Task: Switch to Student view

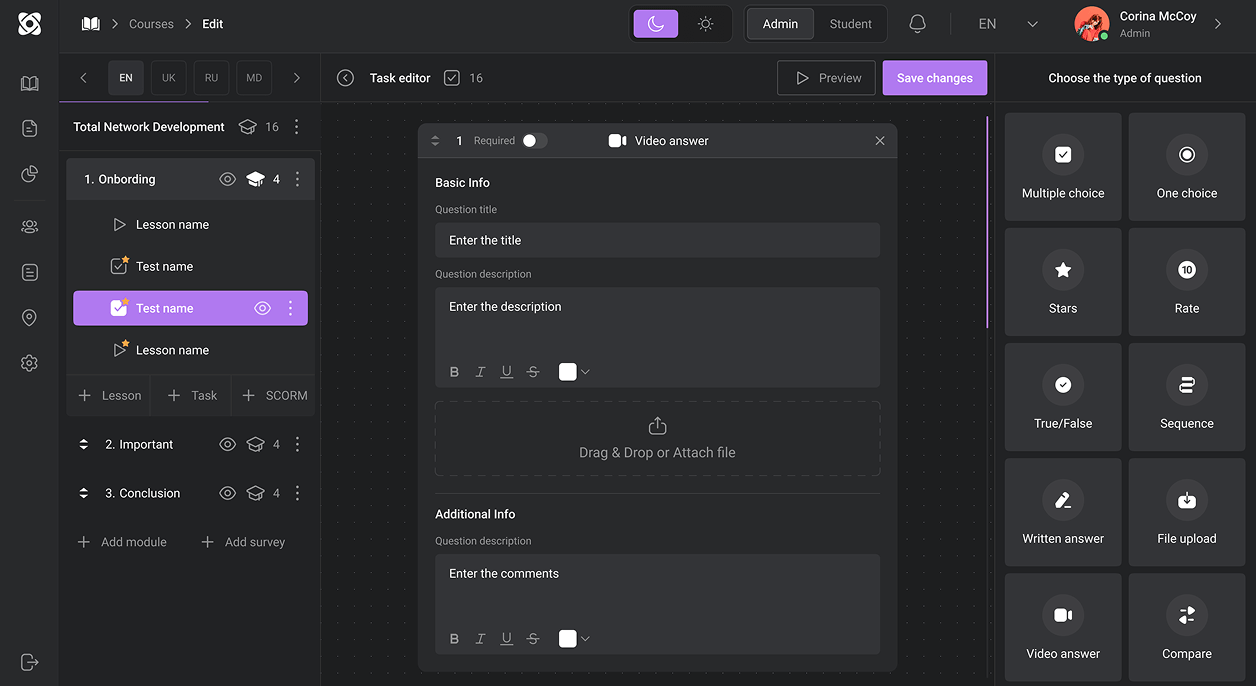Action: point(850,24)
